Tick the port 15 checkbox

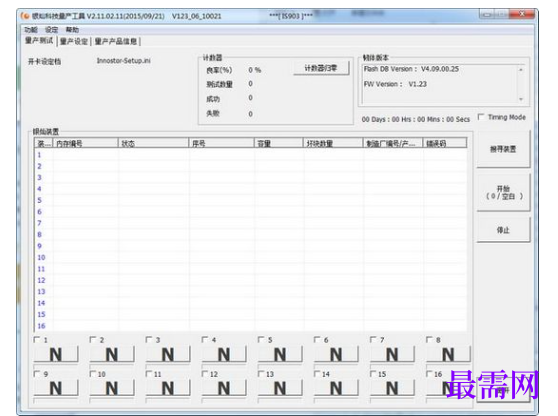(373, 374)
